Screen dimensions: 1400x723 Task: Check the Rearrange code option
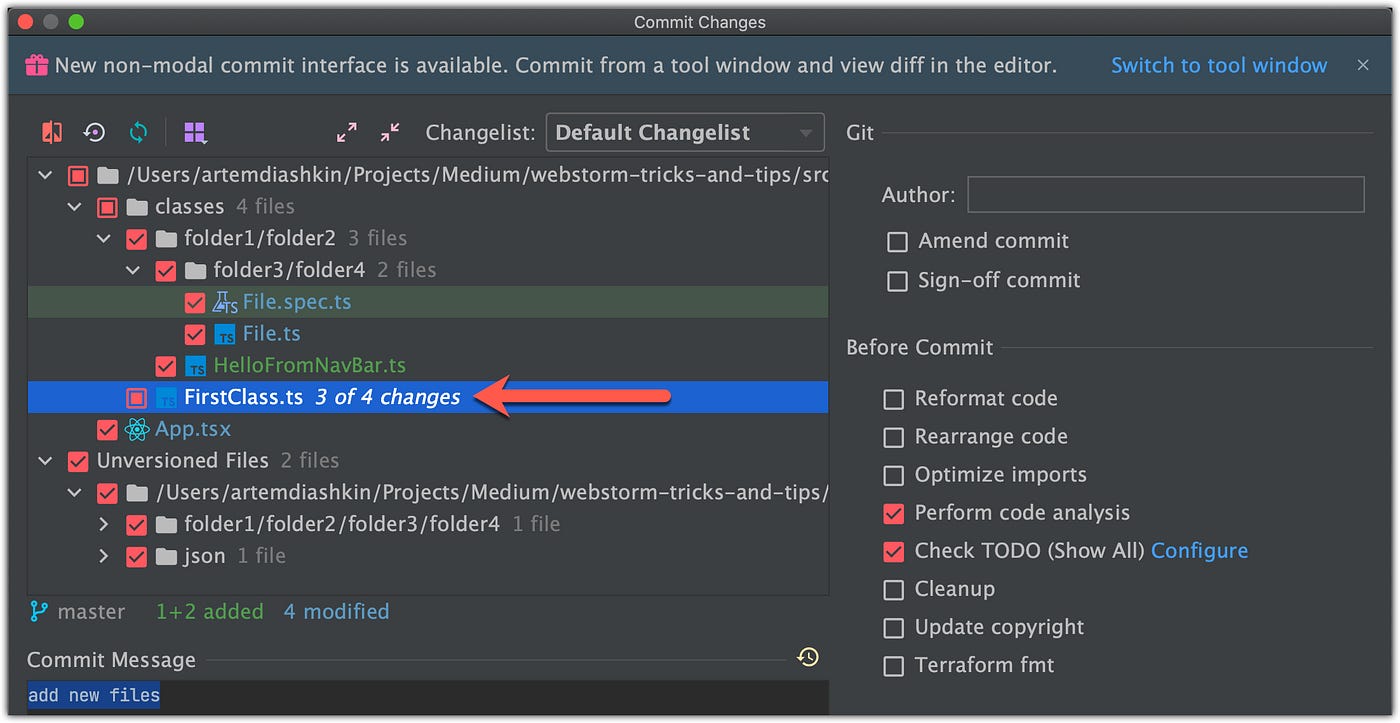click(x=893, y=437)
